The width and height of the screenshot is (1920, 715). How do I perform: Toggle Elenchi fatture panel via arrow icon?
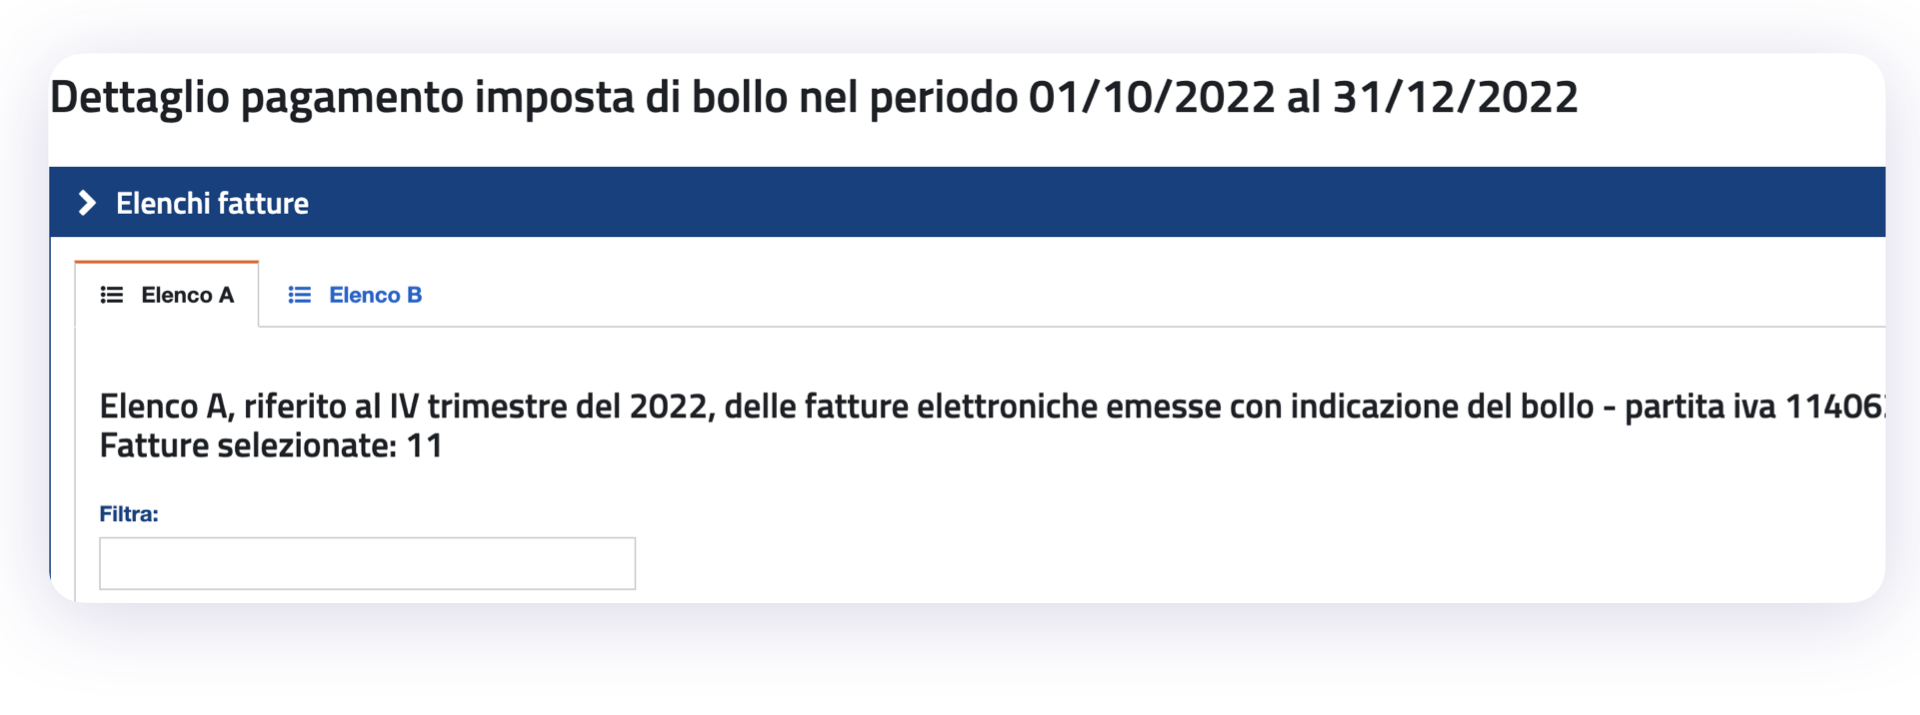[x=87, y=203]
